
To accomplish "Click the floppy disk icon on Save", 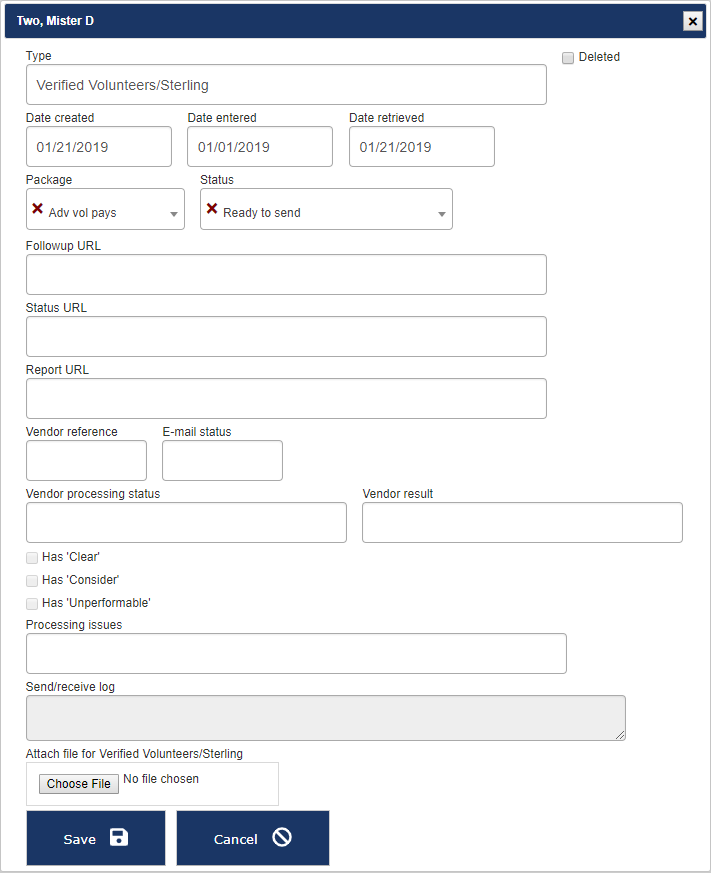I will [x=119, y=837].
